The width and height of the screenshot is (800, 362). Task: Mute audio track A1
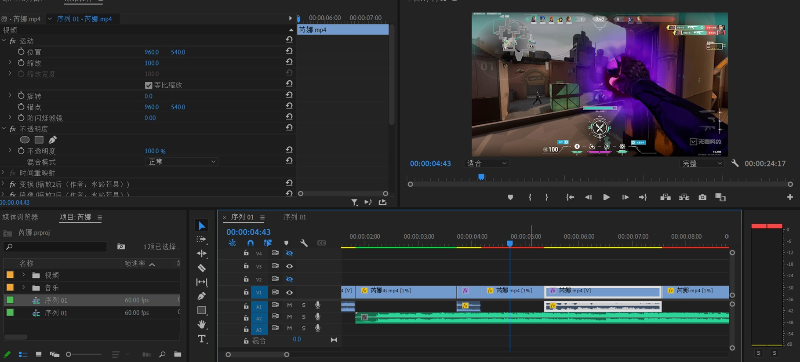[x=289, y=305]
